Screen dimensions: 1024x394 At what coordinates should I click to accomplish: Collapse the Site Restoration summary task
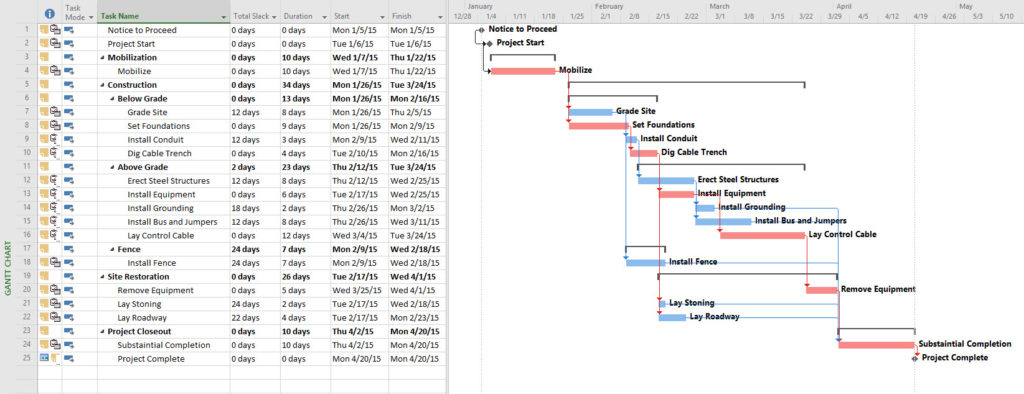pyautogui.click(x=102, y=277)
